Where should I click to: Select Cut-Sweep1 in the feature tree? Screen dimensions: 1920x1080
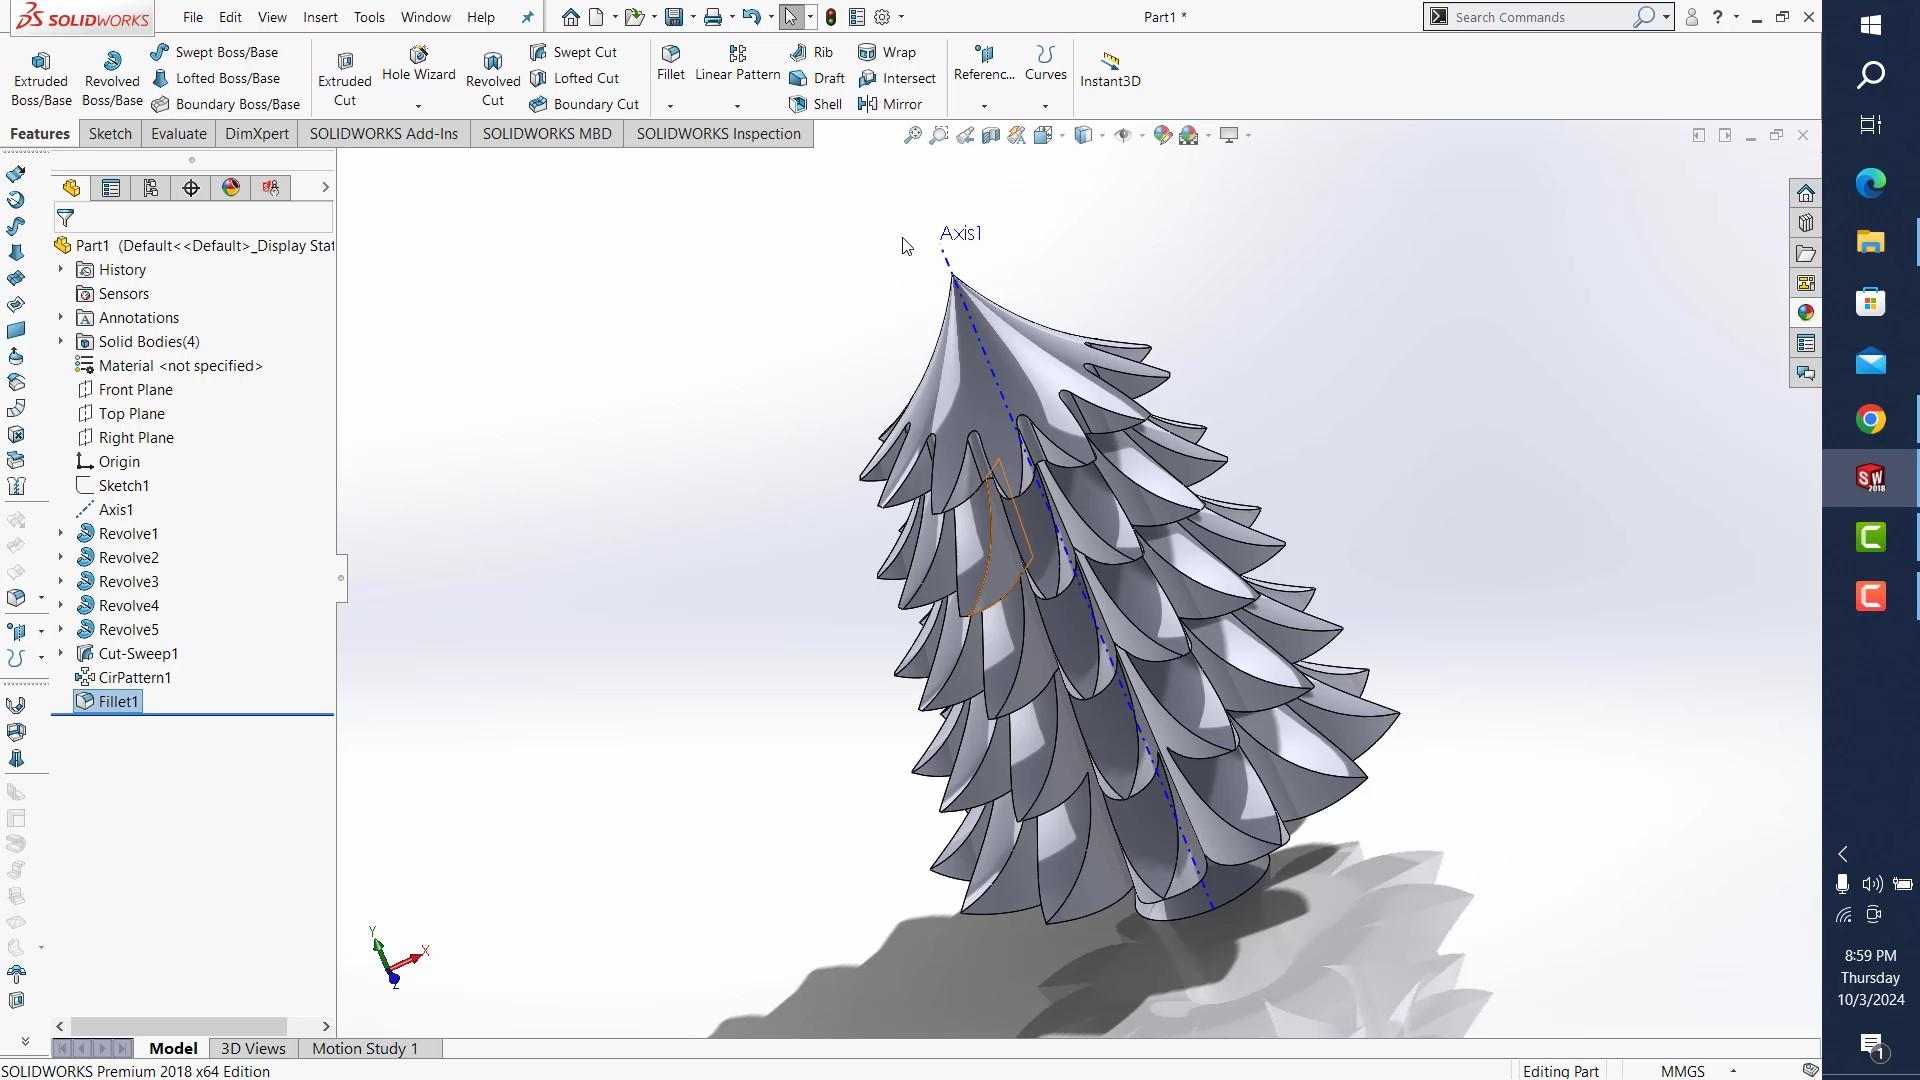click(138, 653)
